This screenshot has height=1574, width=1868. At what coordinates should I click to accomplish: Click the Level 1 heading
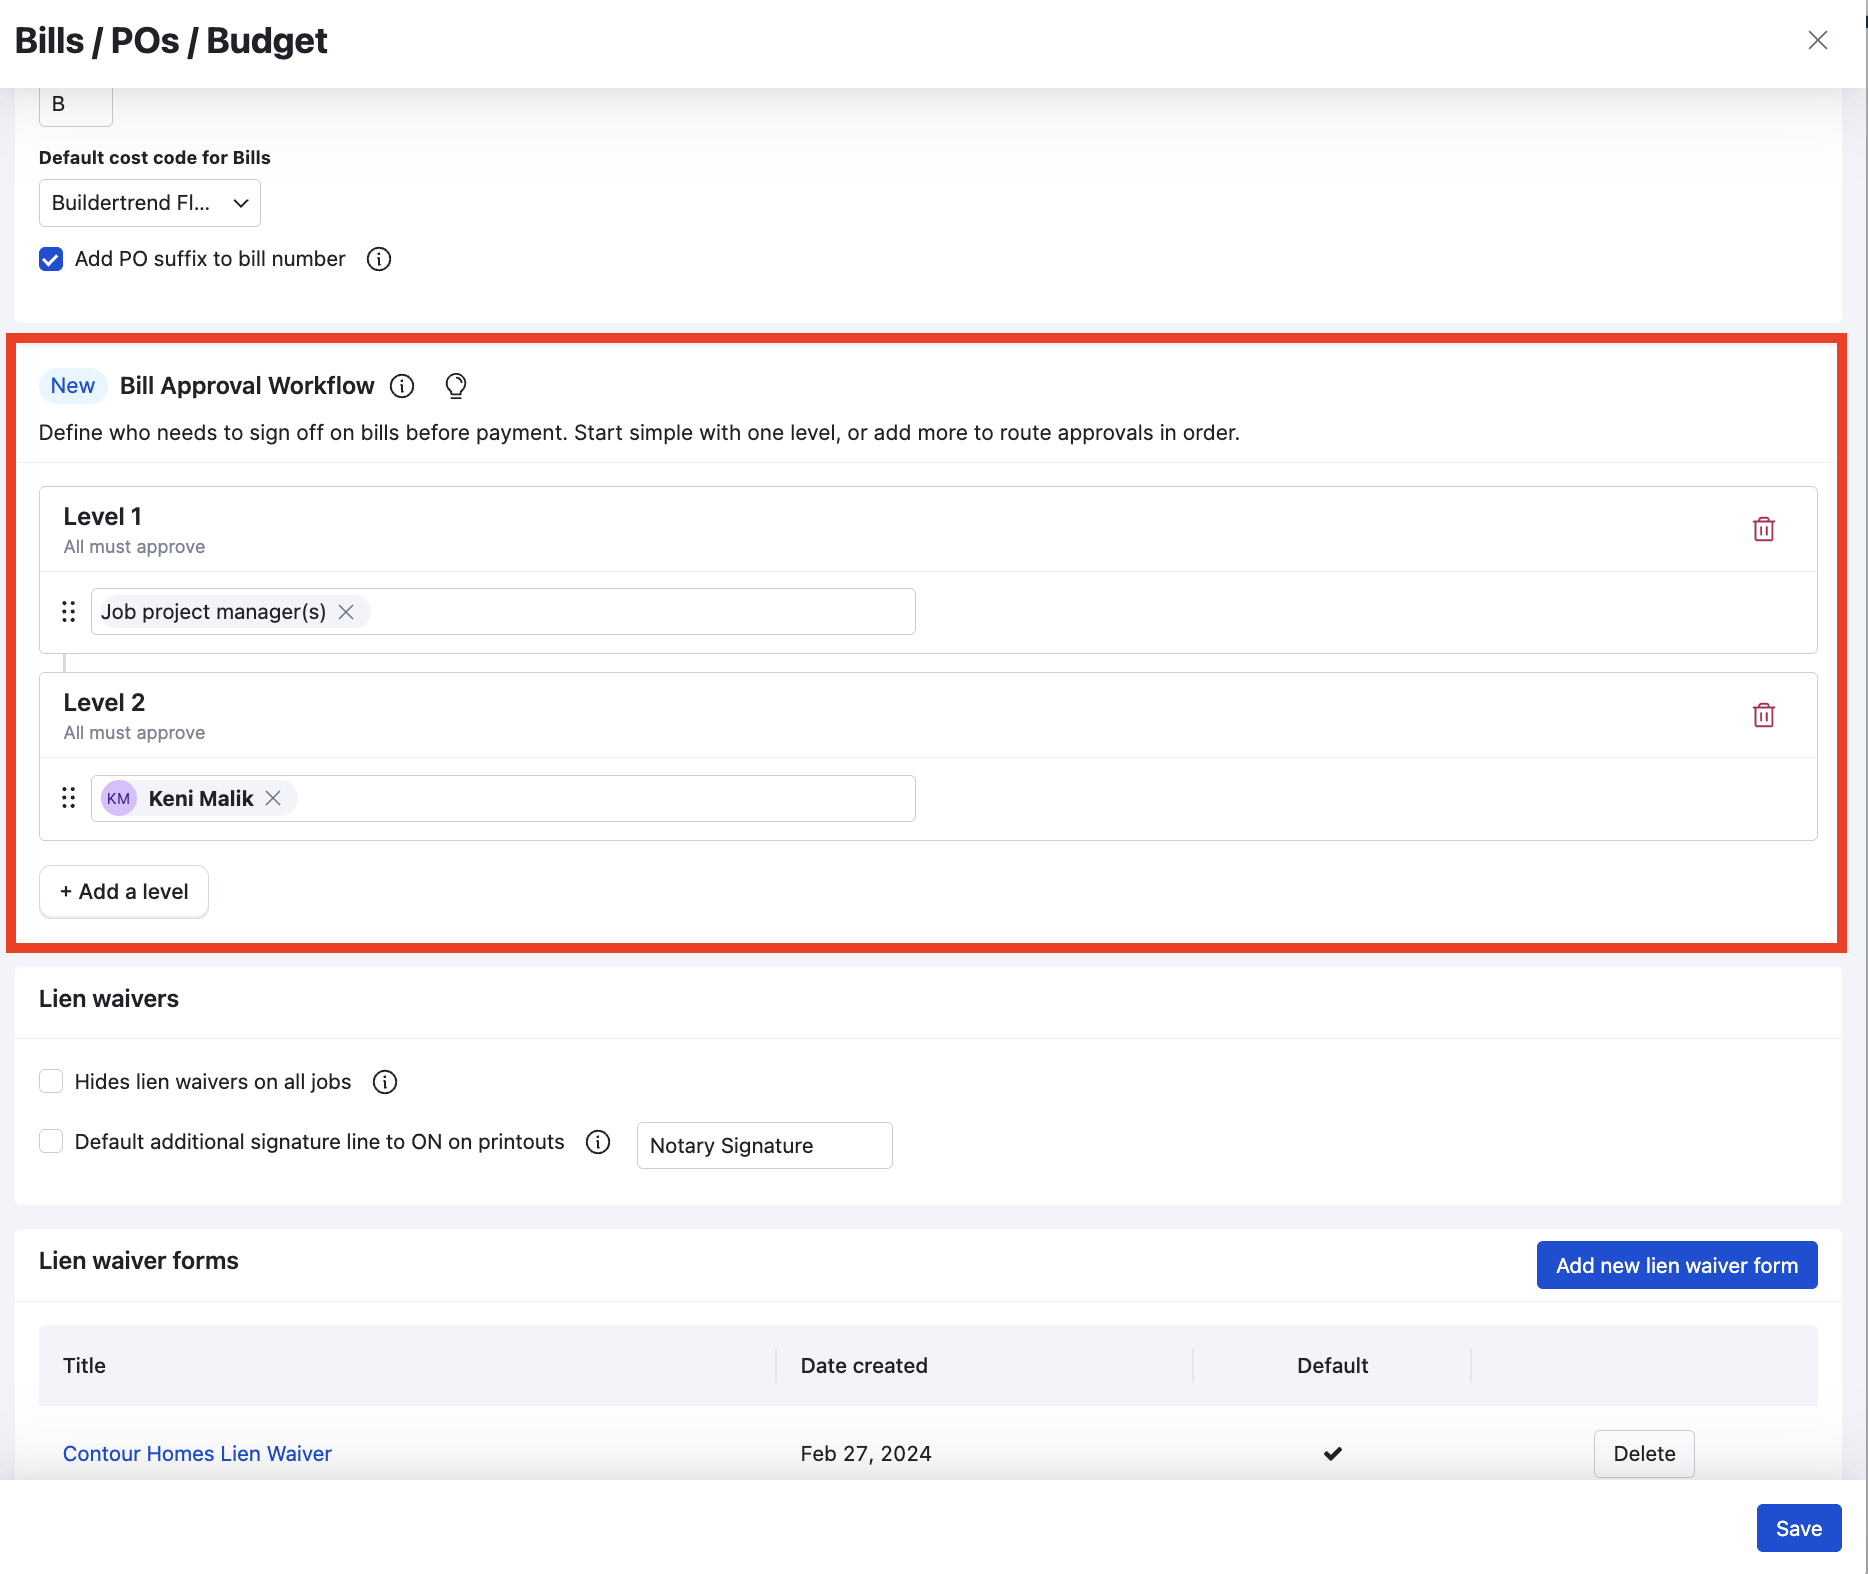click(102, 517)
